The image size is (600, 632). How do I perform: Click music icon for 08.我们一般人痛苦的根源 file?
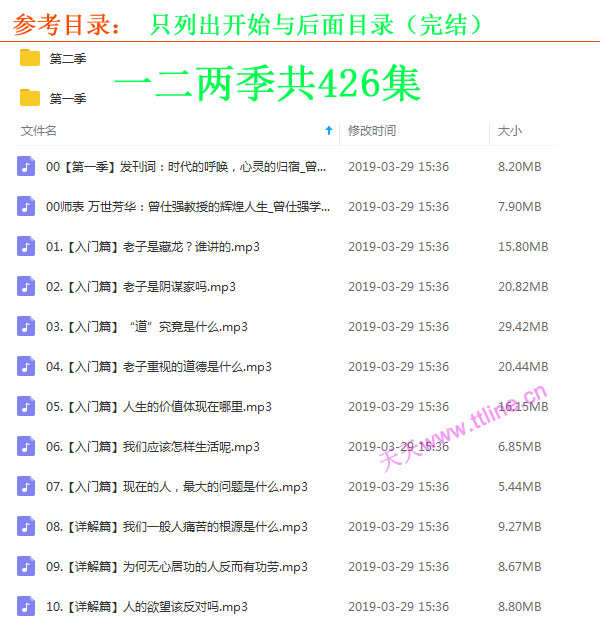click(x=26, y=527)
